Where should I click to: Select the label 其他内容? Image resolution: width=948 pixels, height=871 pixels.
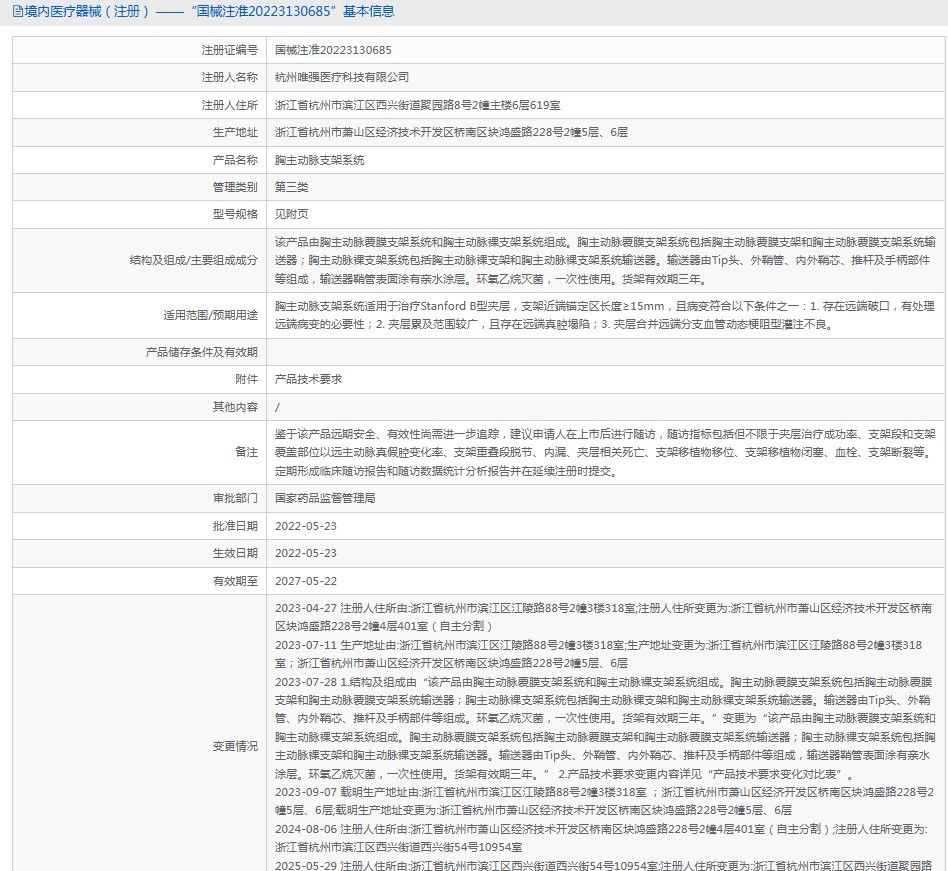[235, 407]
